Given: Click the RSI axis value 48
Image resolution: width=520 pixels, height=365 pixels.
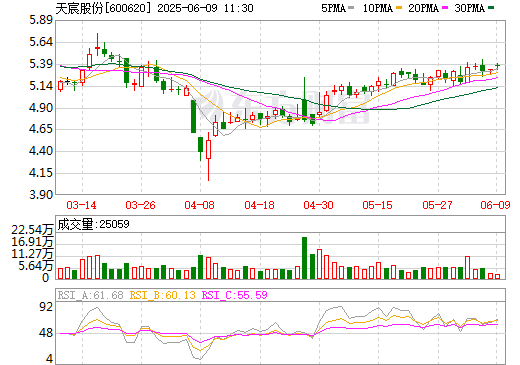Looking at the screenshot, I should pos(46,333).
